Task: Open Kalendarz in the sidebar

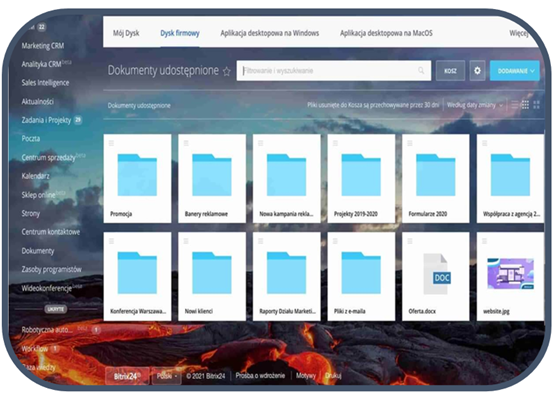Action: 35,176
